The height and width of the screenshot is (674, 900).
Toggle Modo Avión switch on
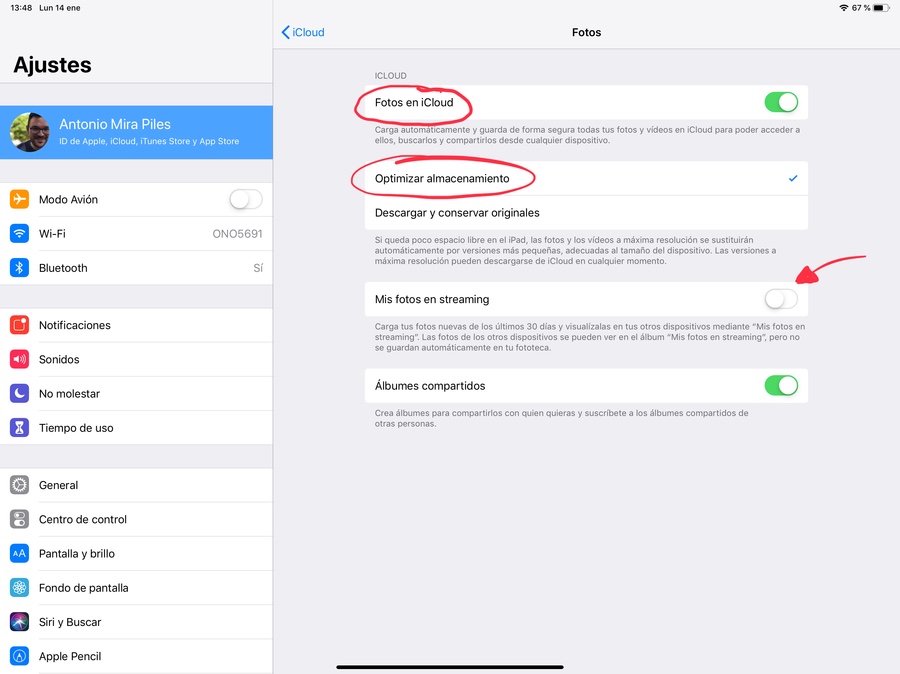pos(245,200)
